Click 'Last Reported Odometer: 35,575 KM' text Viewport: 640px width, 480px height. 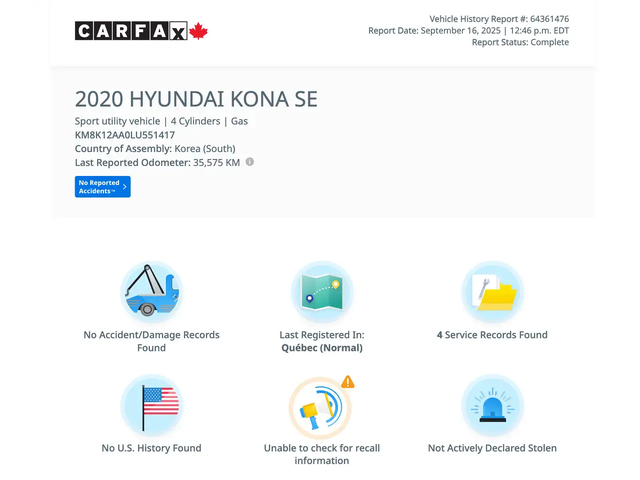(x=157, y=163)
